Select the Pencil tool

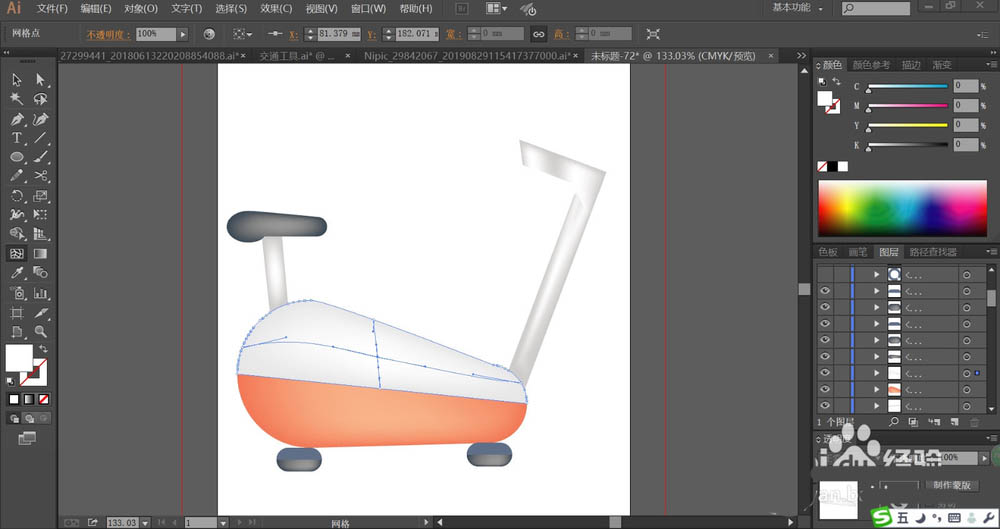[17, 176]
